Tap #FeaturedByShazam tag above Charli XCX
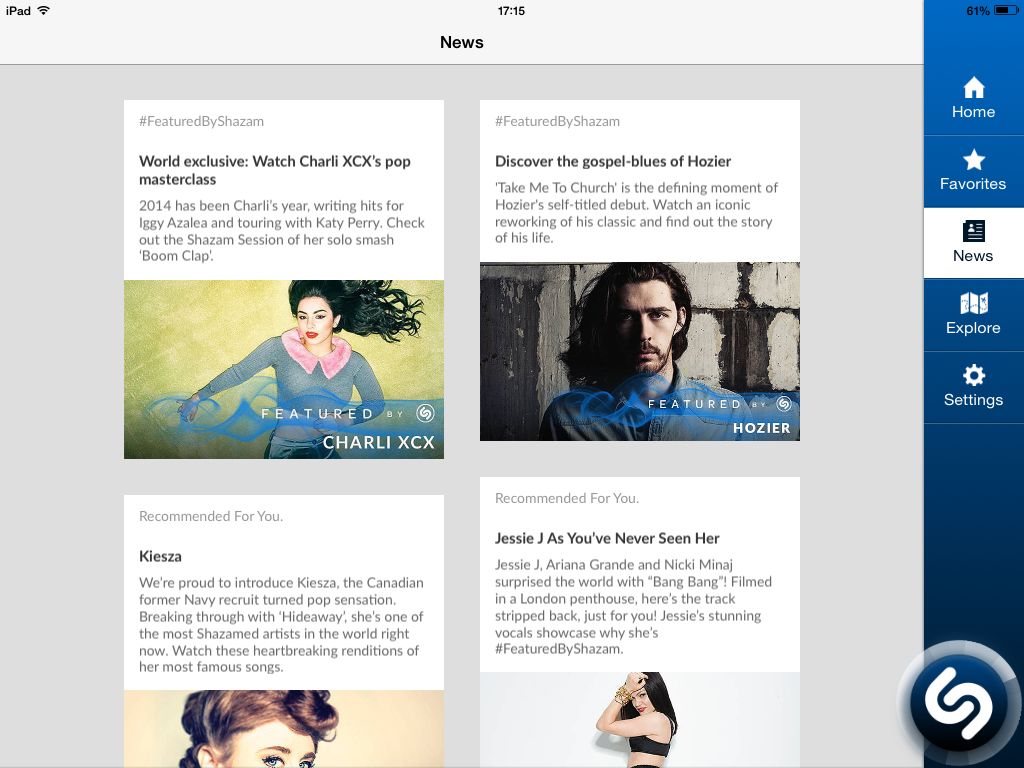1024x768 pixels. tap(201, 121)
